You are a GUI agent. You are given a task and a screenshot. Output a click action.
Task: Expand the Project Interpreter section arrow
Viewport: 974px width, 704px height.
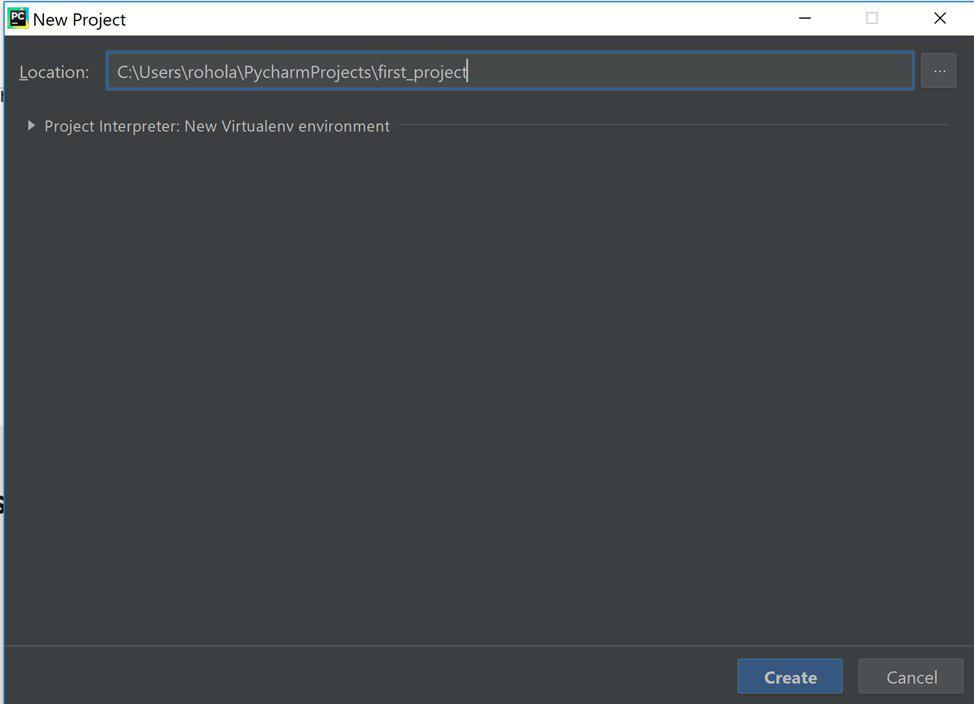point(31,126)
